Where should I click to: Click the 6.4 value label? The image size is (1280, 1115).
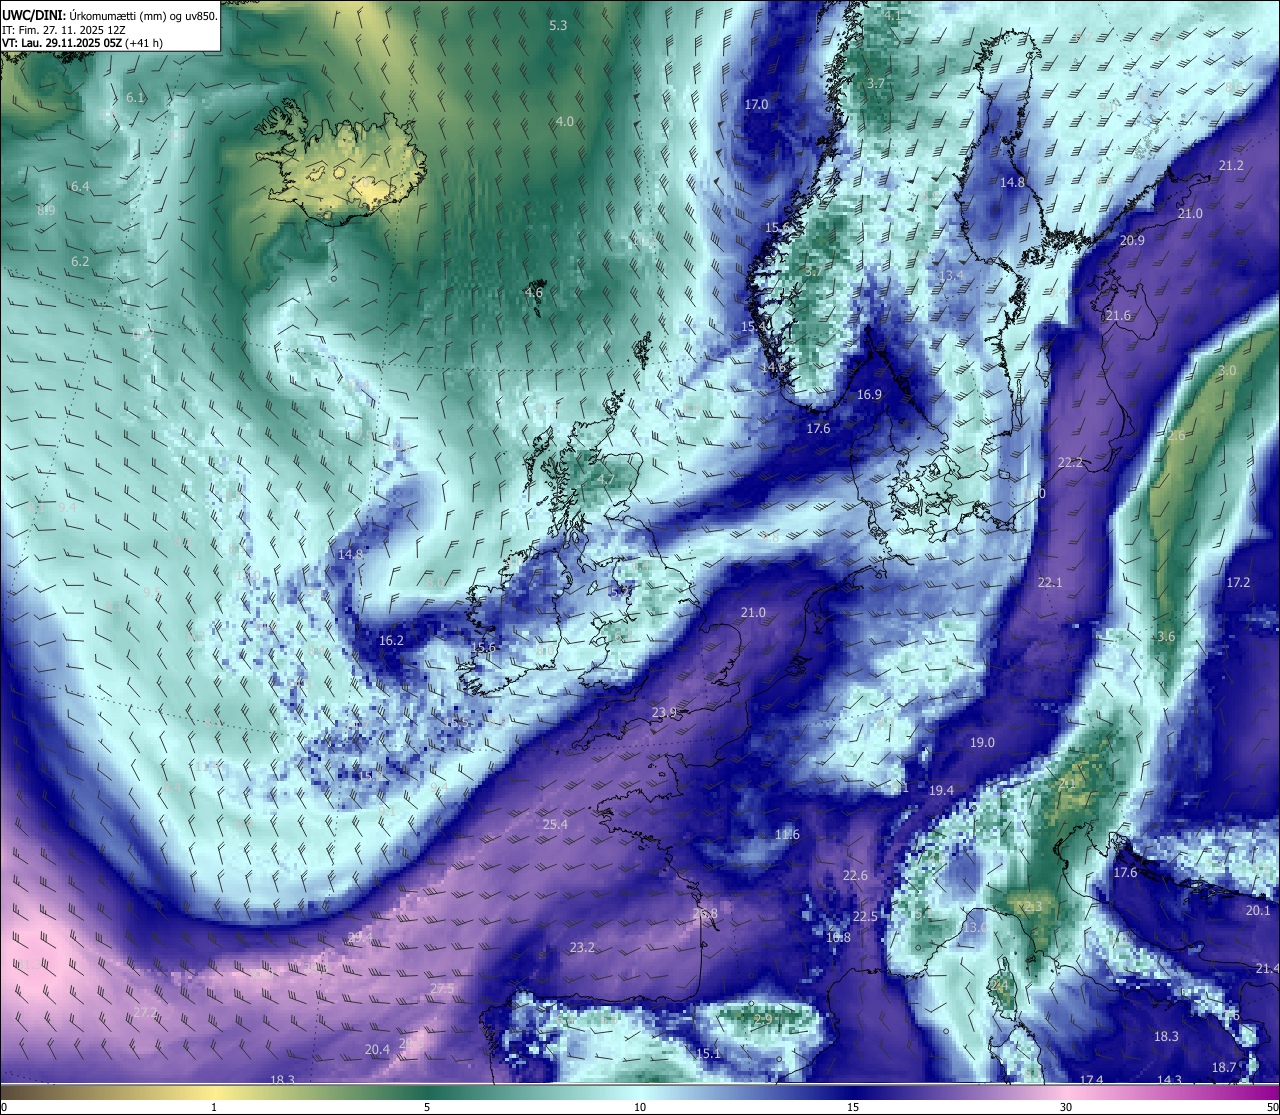(x=80, y=187)
